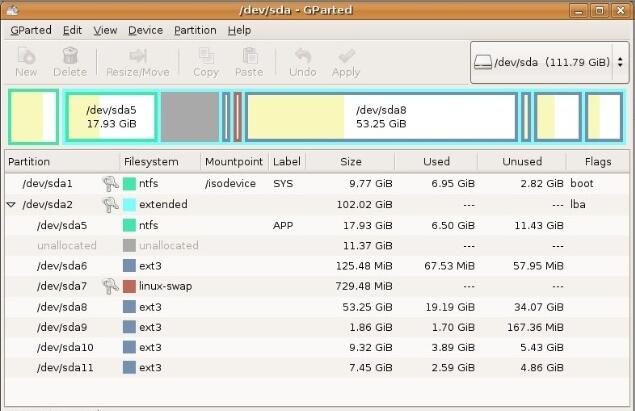Select /dev/sda8 block in the disk map
The height and width of the screenshot is (411, 635).
[x=380, y=117]
